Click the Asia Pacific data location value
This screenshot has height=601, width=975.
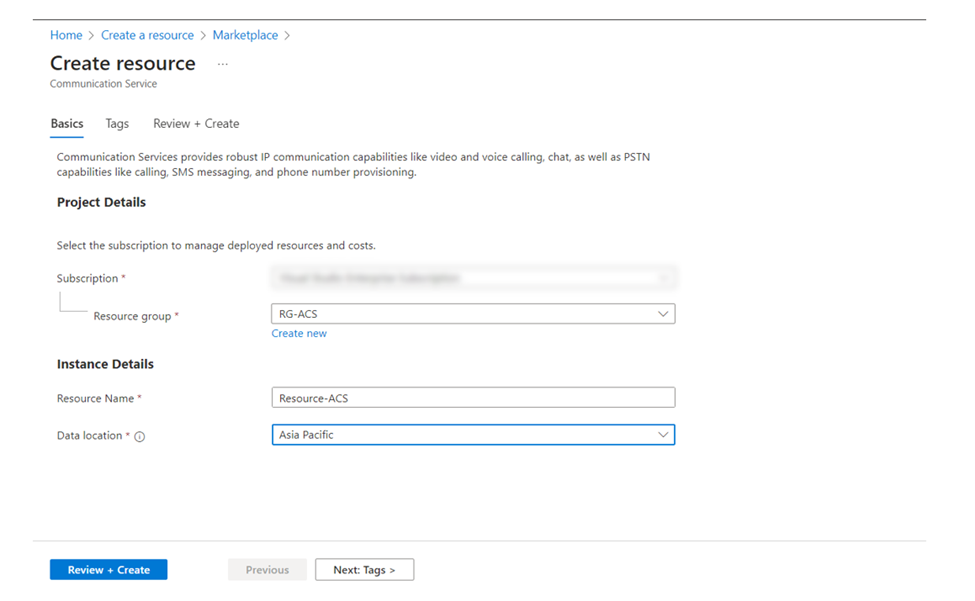click(x=306, y=434)
